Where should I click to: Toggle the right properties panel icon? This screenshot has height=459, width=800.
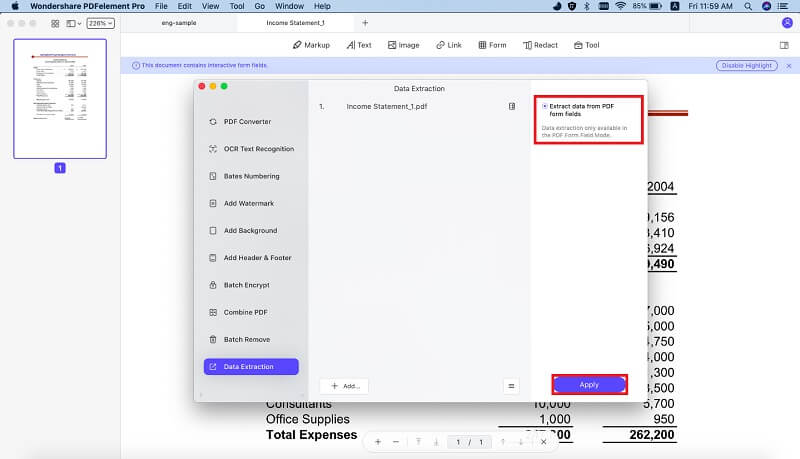coord(784,45)
